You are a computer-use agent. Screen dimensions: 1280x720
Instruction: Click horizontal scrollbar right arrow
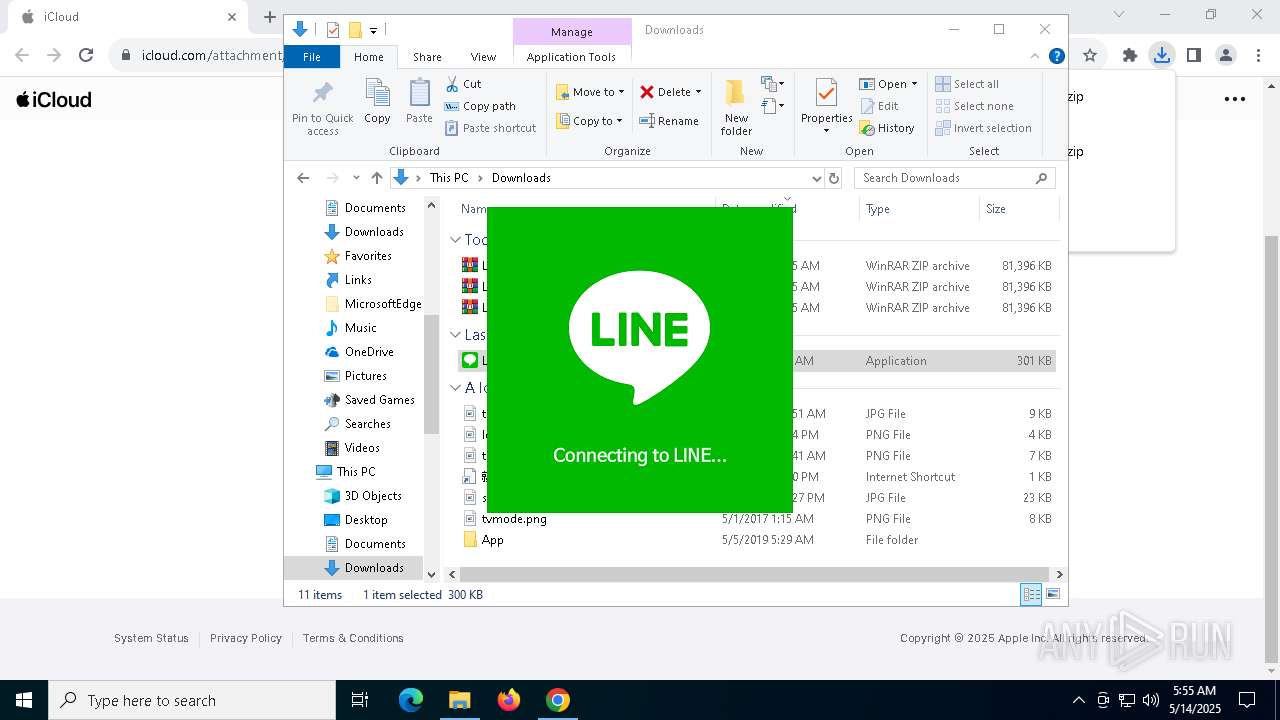pos(1060,574)
